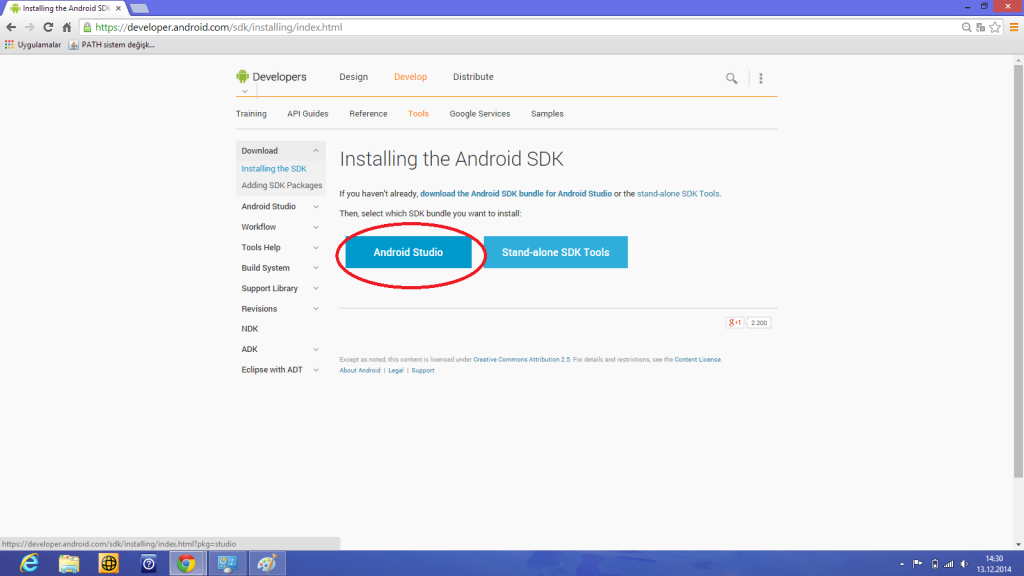Click the site search magnifier icon
This screenshot has width=1024, height=576.
732,78
